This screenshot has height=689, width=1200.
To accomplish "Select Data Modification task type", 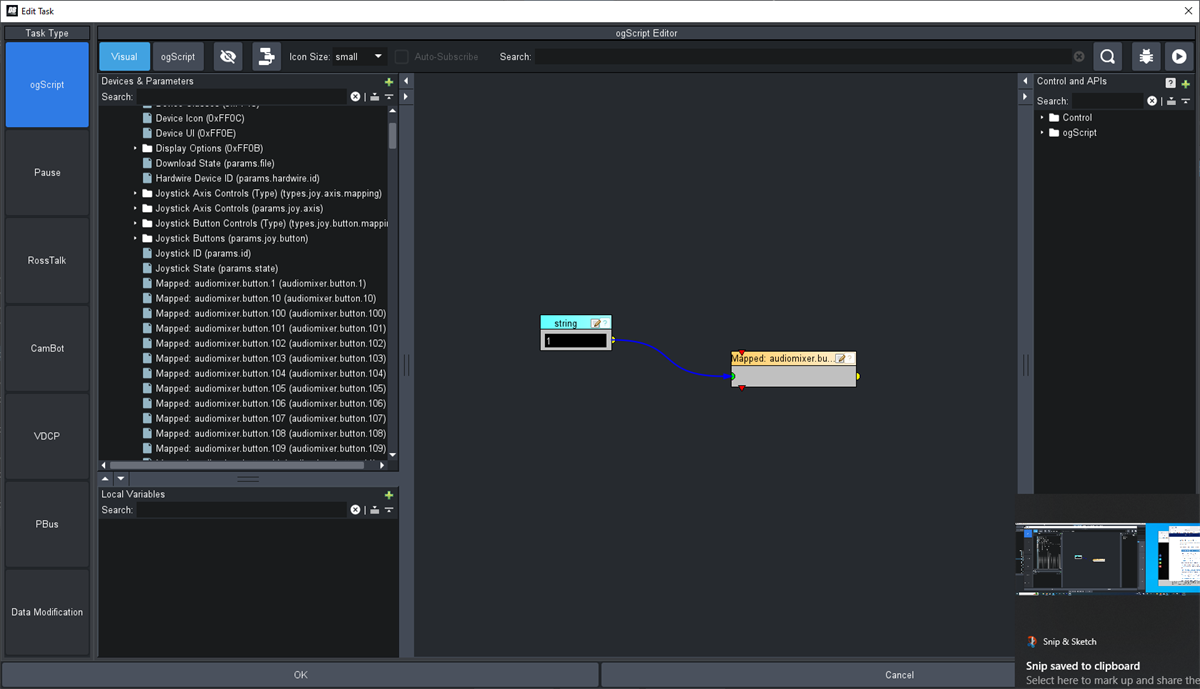I will (47, 612).
